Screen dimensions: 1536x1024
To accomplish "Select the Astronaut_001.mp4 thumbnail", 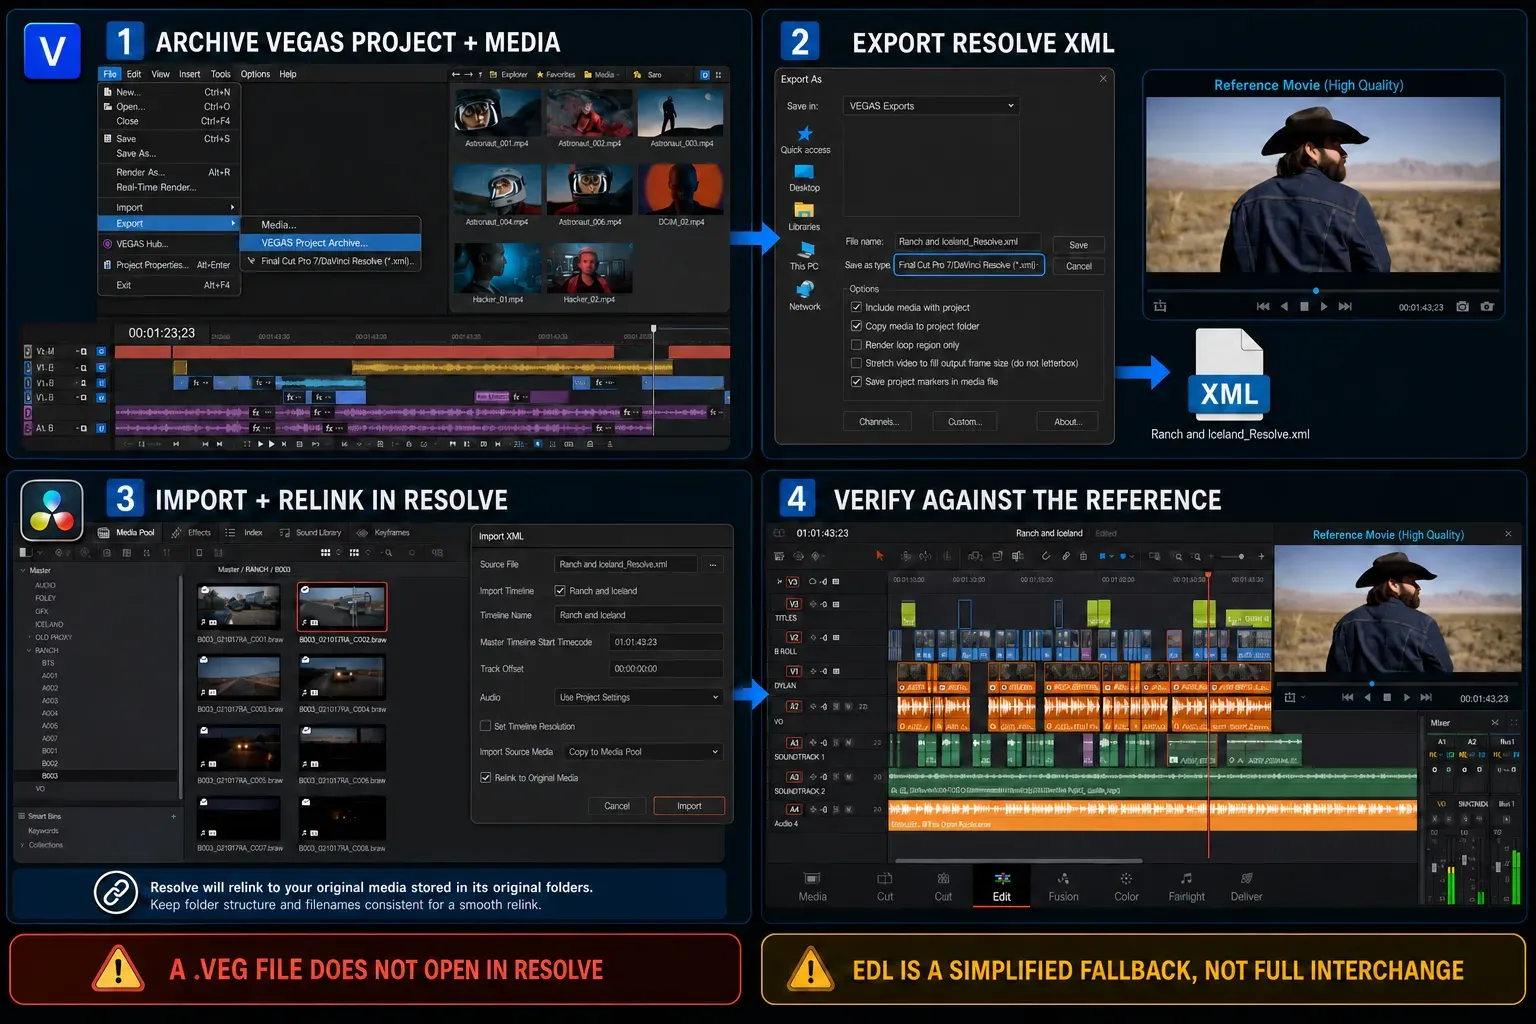I will click(496, 113).
